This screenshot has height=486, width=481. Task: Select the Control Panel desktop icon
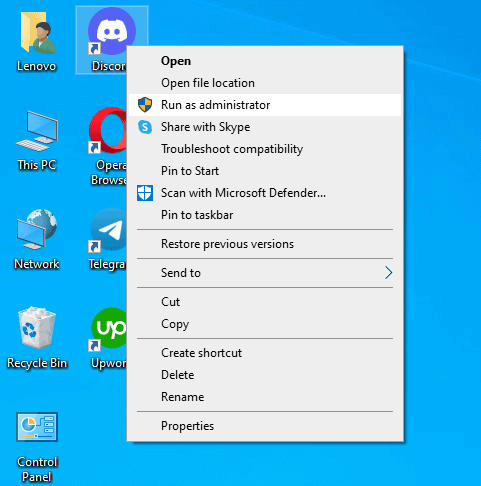point(37,427)
